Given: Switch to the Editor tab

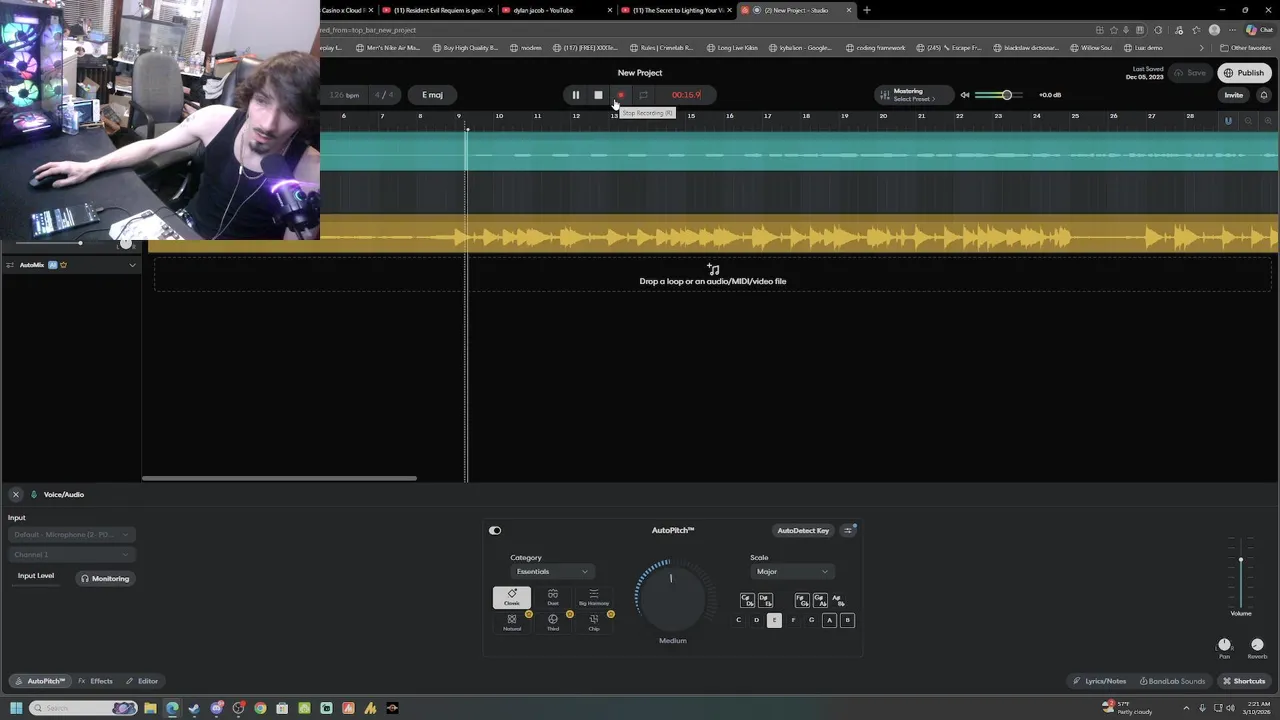Looking at the screenshot, I should (x=142, y=681).
